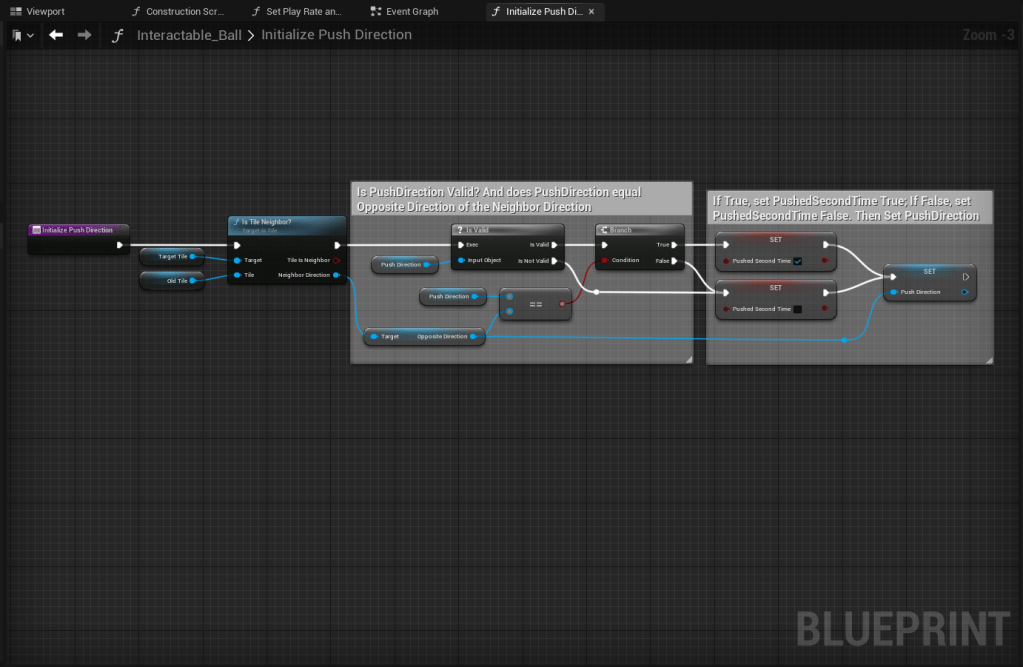Check Pushed Second Time in the lower SET node
The width and height of the screenshot is (1023, 667).
tap(797, 309)
